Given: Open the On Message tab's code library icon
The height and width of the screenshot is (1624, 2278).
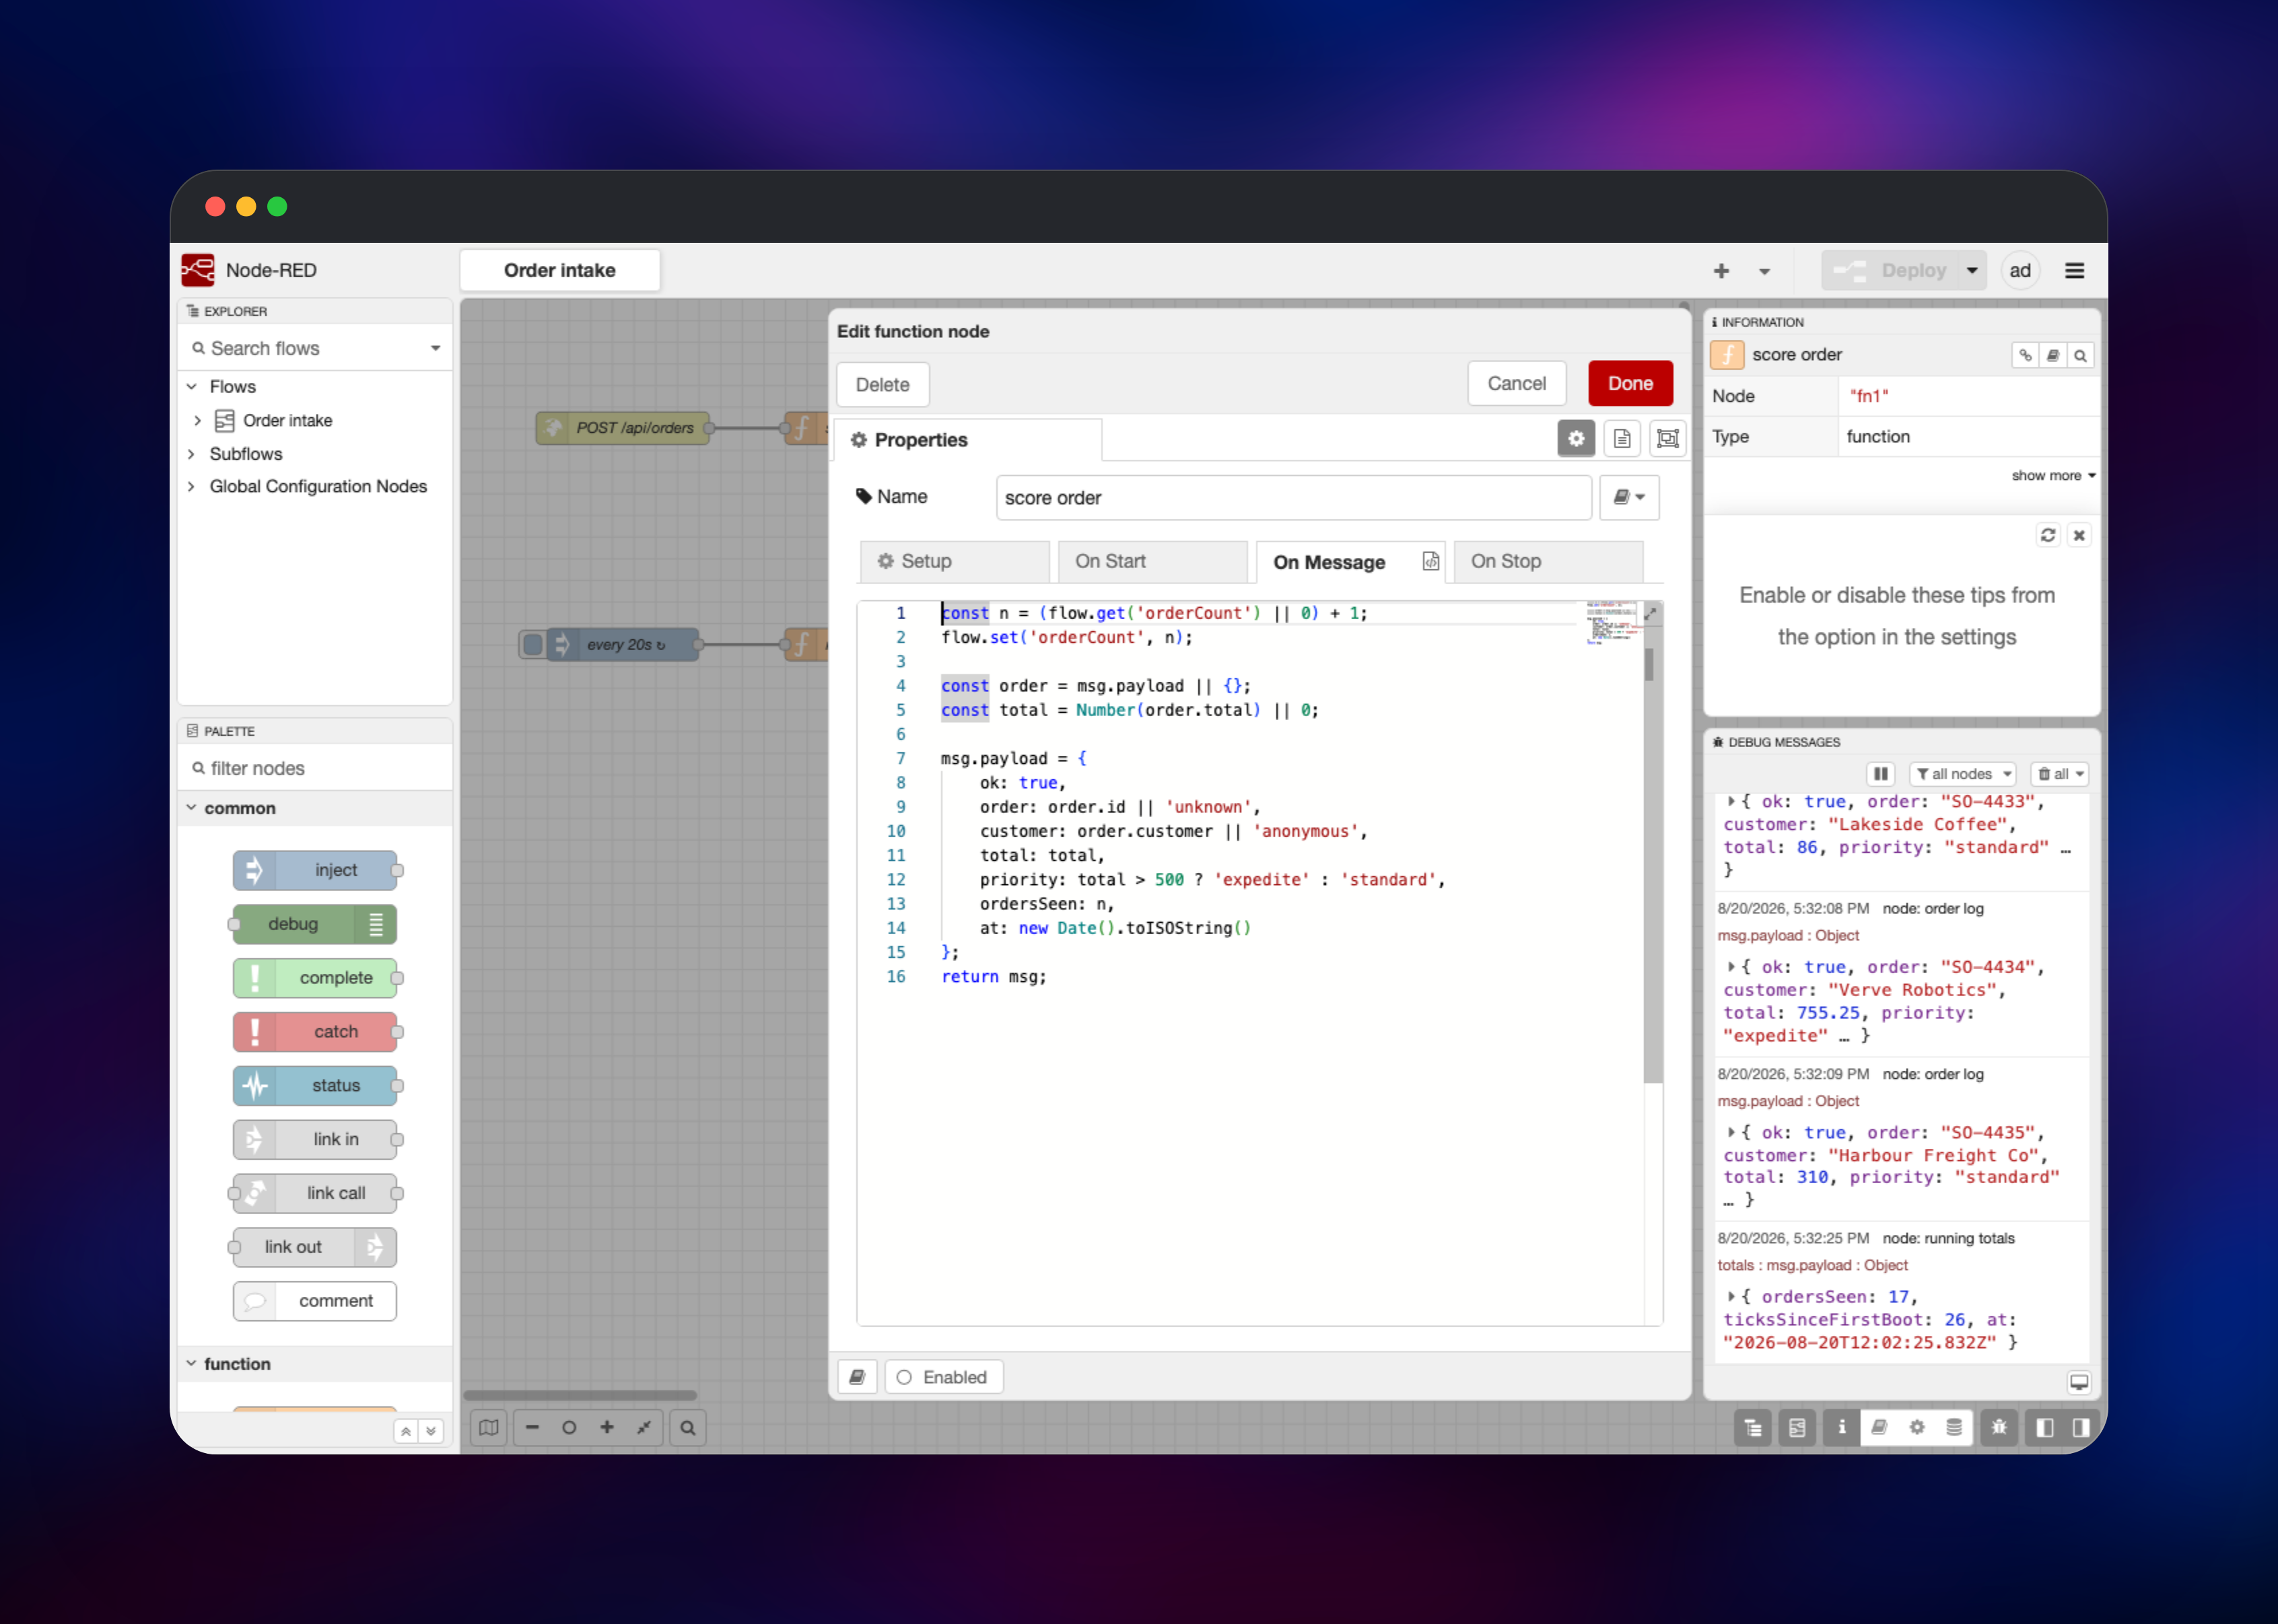Looking at the screenshot, I should [x=1431, y=561].
